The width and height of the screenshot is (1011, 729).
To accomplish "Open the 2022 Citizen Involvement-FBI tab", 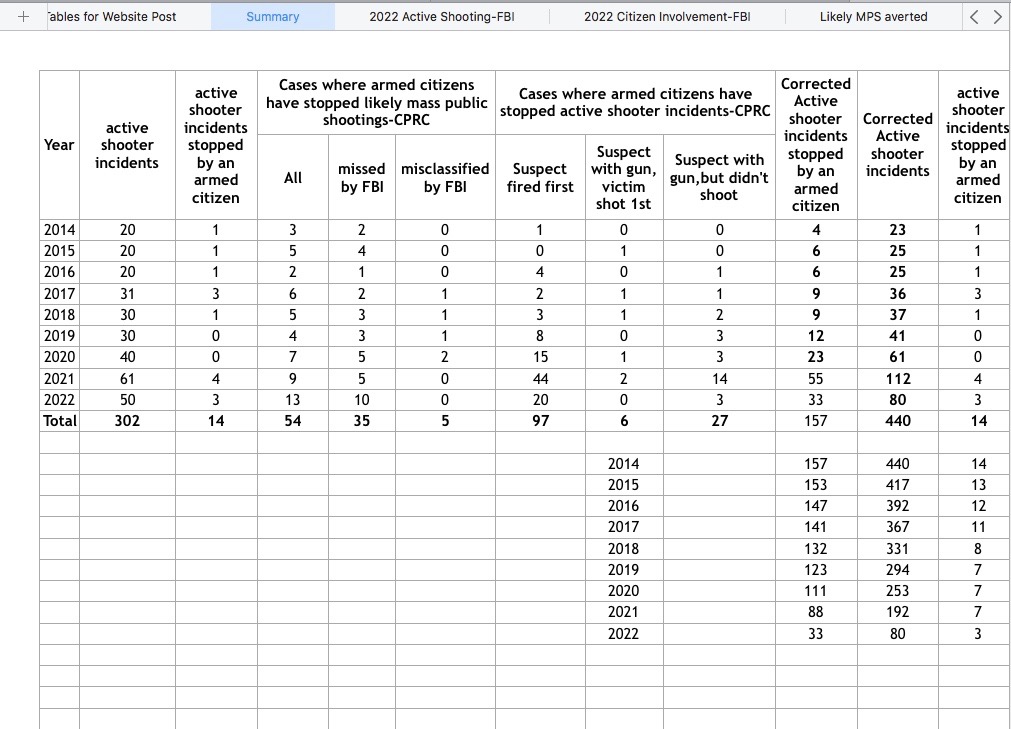I will 667,17.
